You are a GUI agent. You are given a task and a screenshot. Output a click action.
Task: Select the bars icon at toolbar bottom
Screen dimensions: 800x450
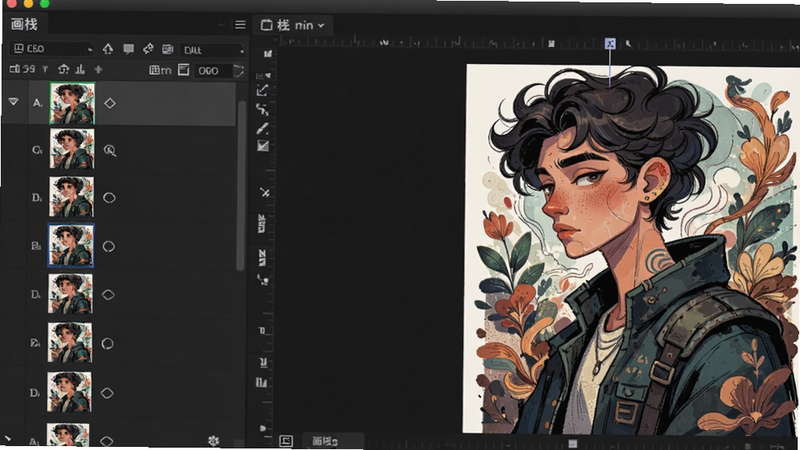[261, 382]
